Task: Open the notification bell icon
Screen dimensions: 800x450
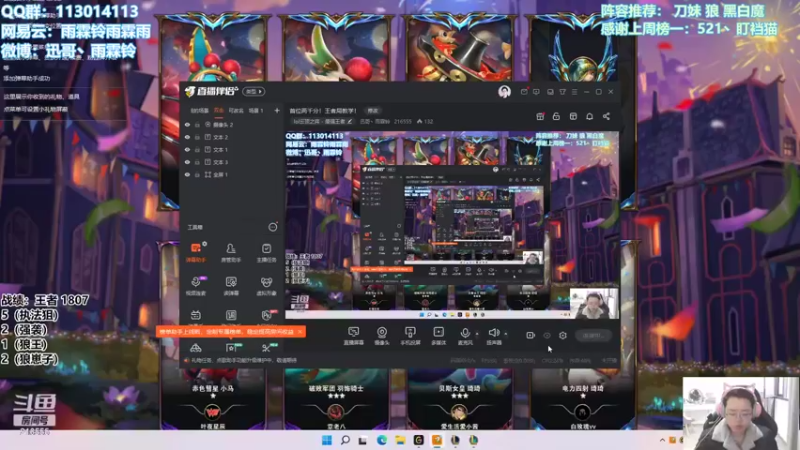Action: pyautogui.click(x=589, y=116)
